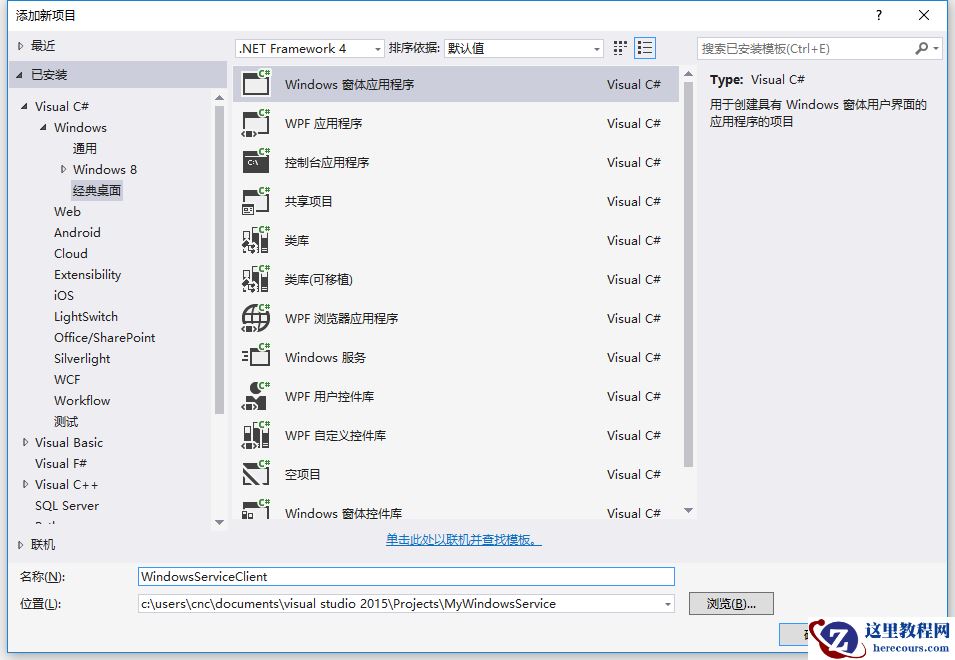Select the WPF 应用程序 template icon
The height and width of the screenshot is (660, 955).
[x=256, y=123]
